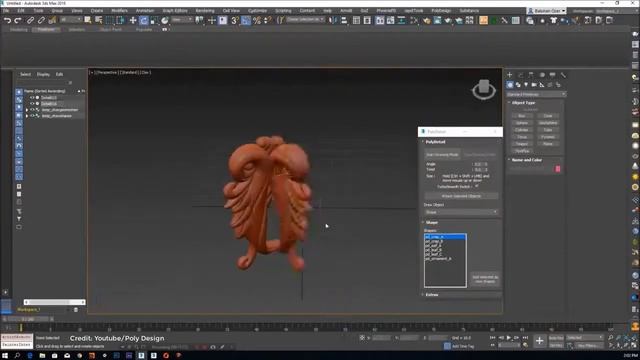Select Cameras category in Create panel

click(534, 85)
